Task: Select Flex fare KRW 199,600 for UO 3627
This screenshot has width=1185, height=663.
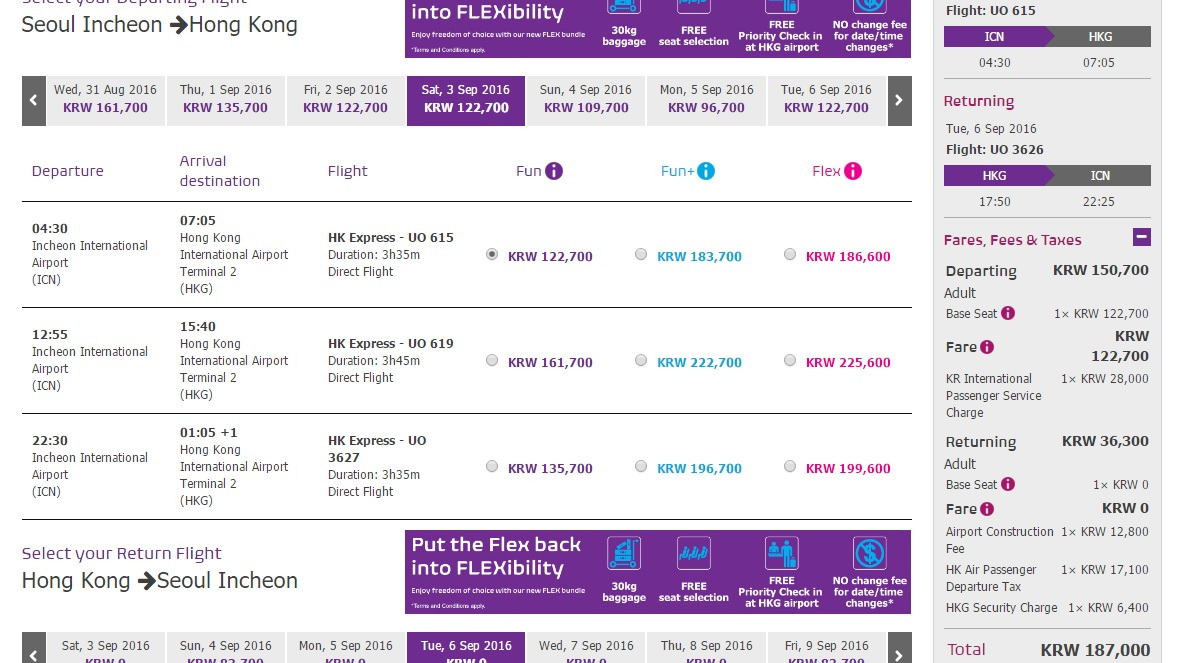Action: pos(790,466)
